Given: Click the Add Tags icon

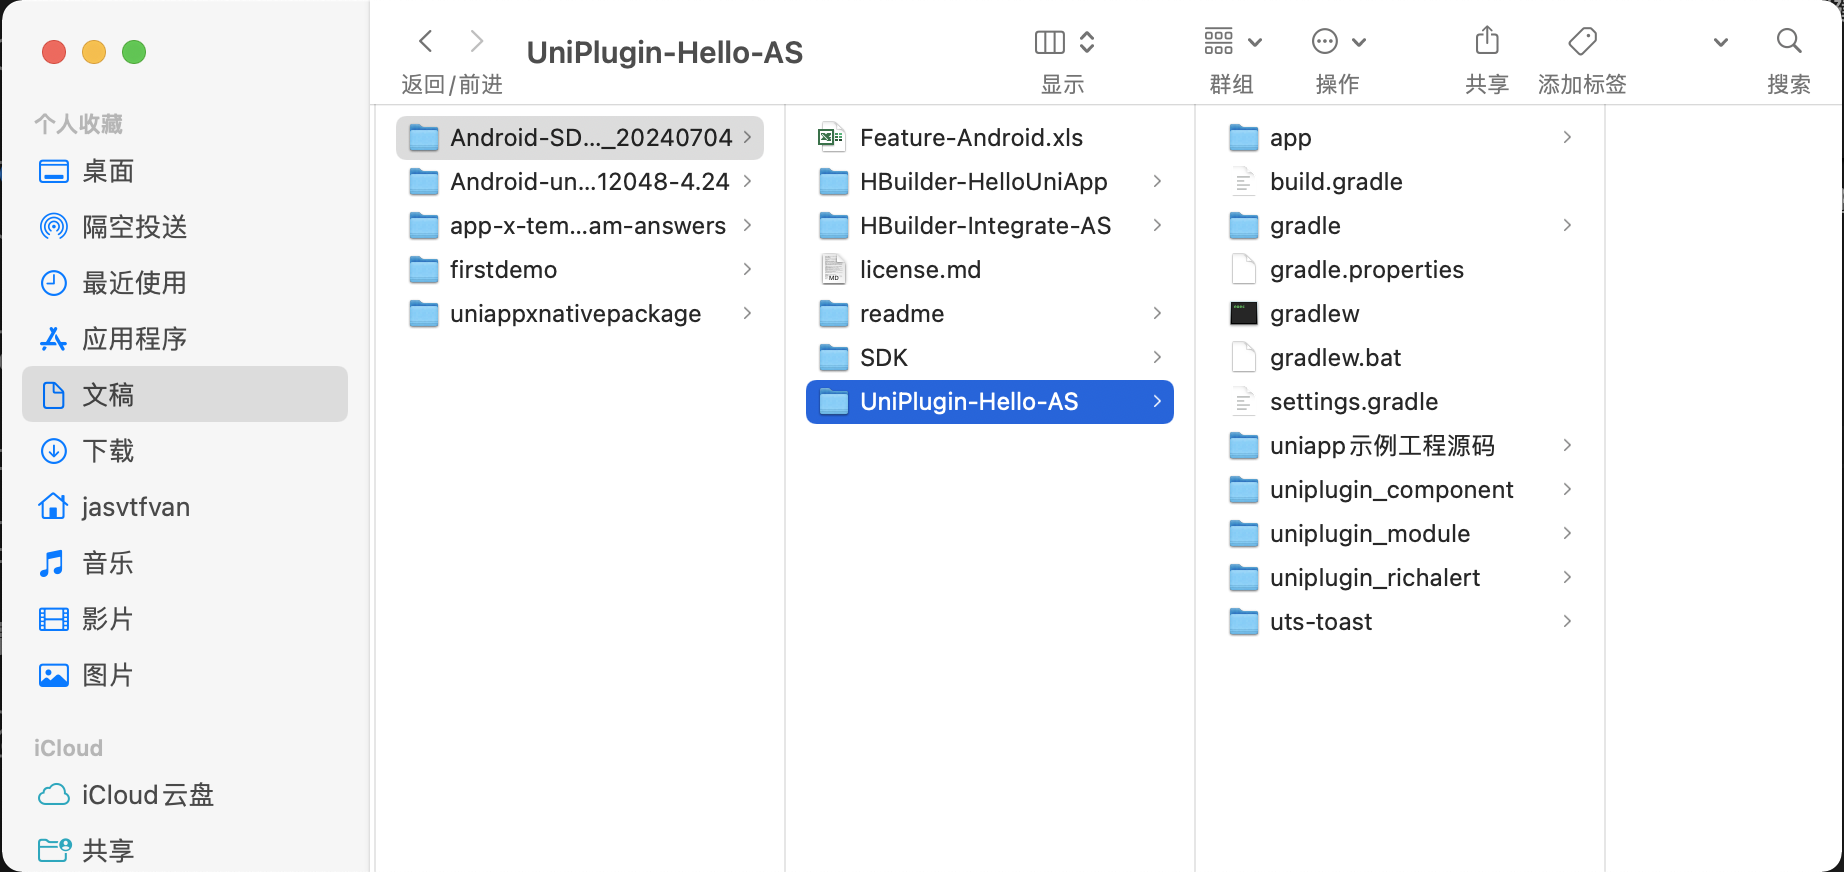Looking at the screenshot, I should 1583,41.
